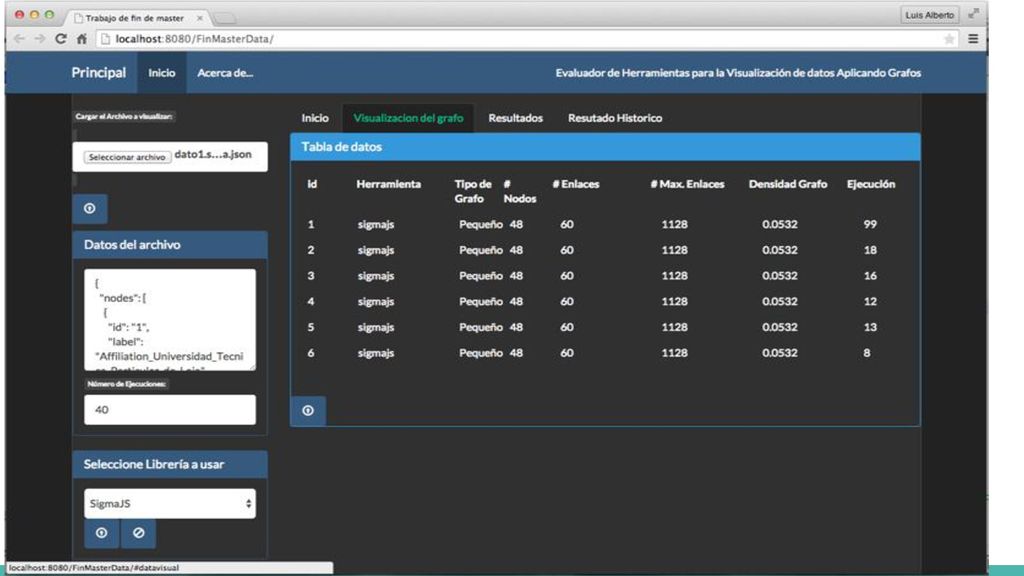The image size is (1024, 576).
Task: Click inside the Datos del archivo JSON text area
Action: point(170,319)
